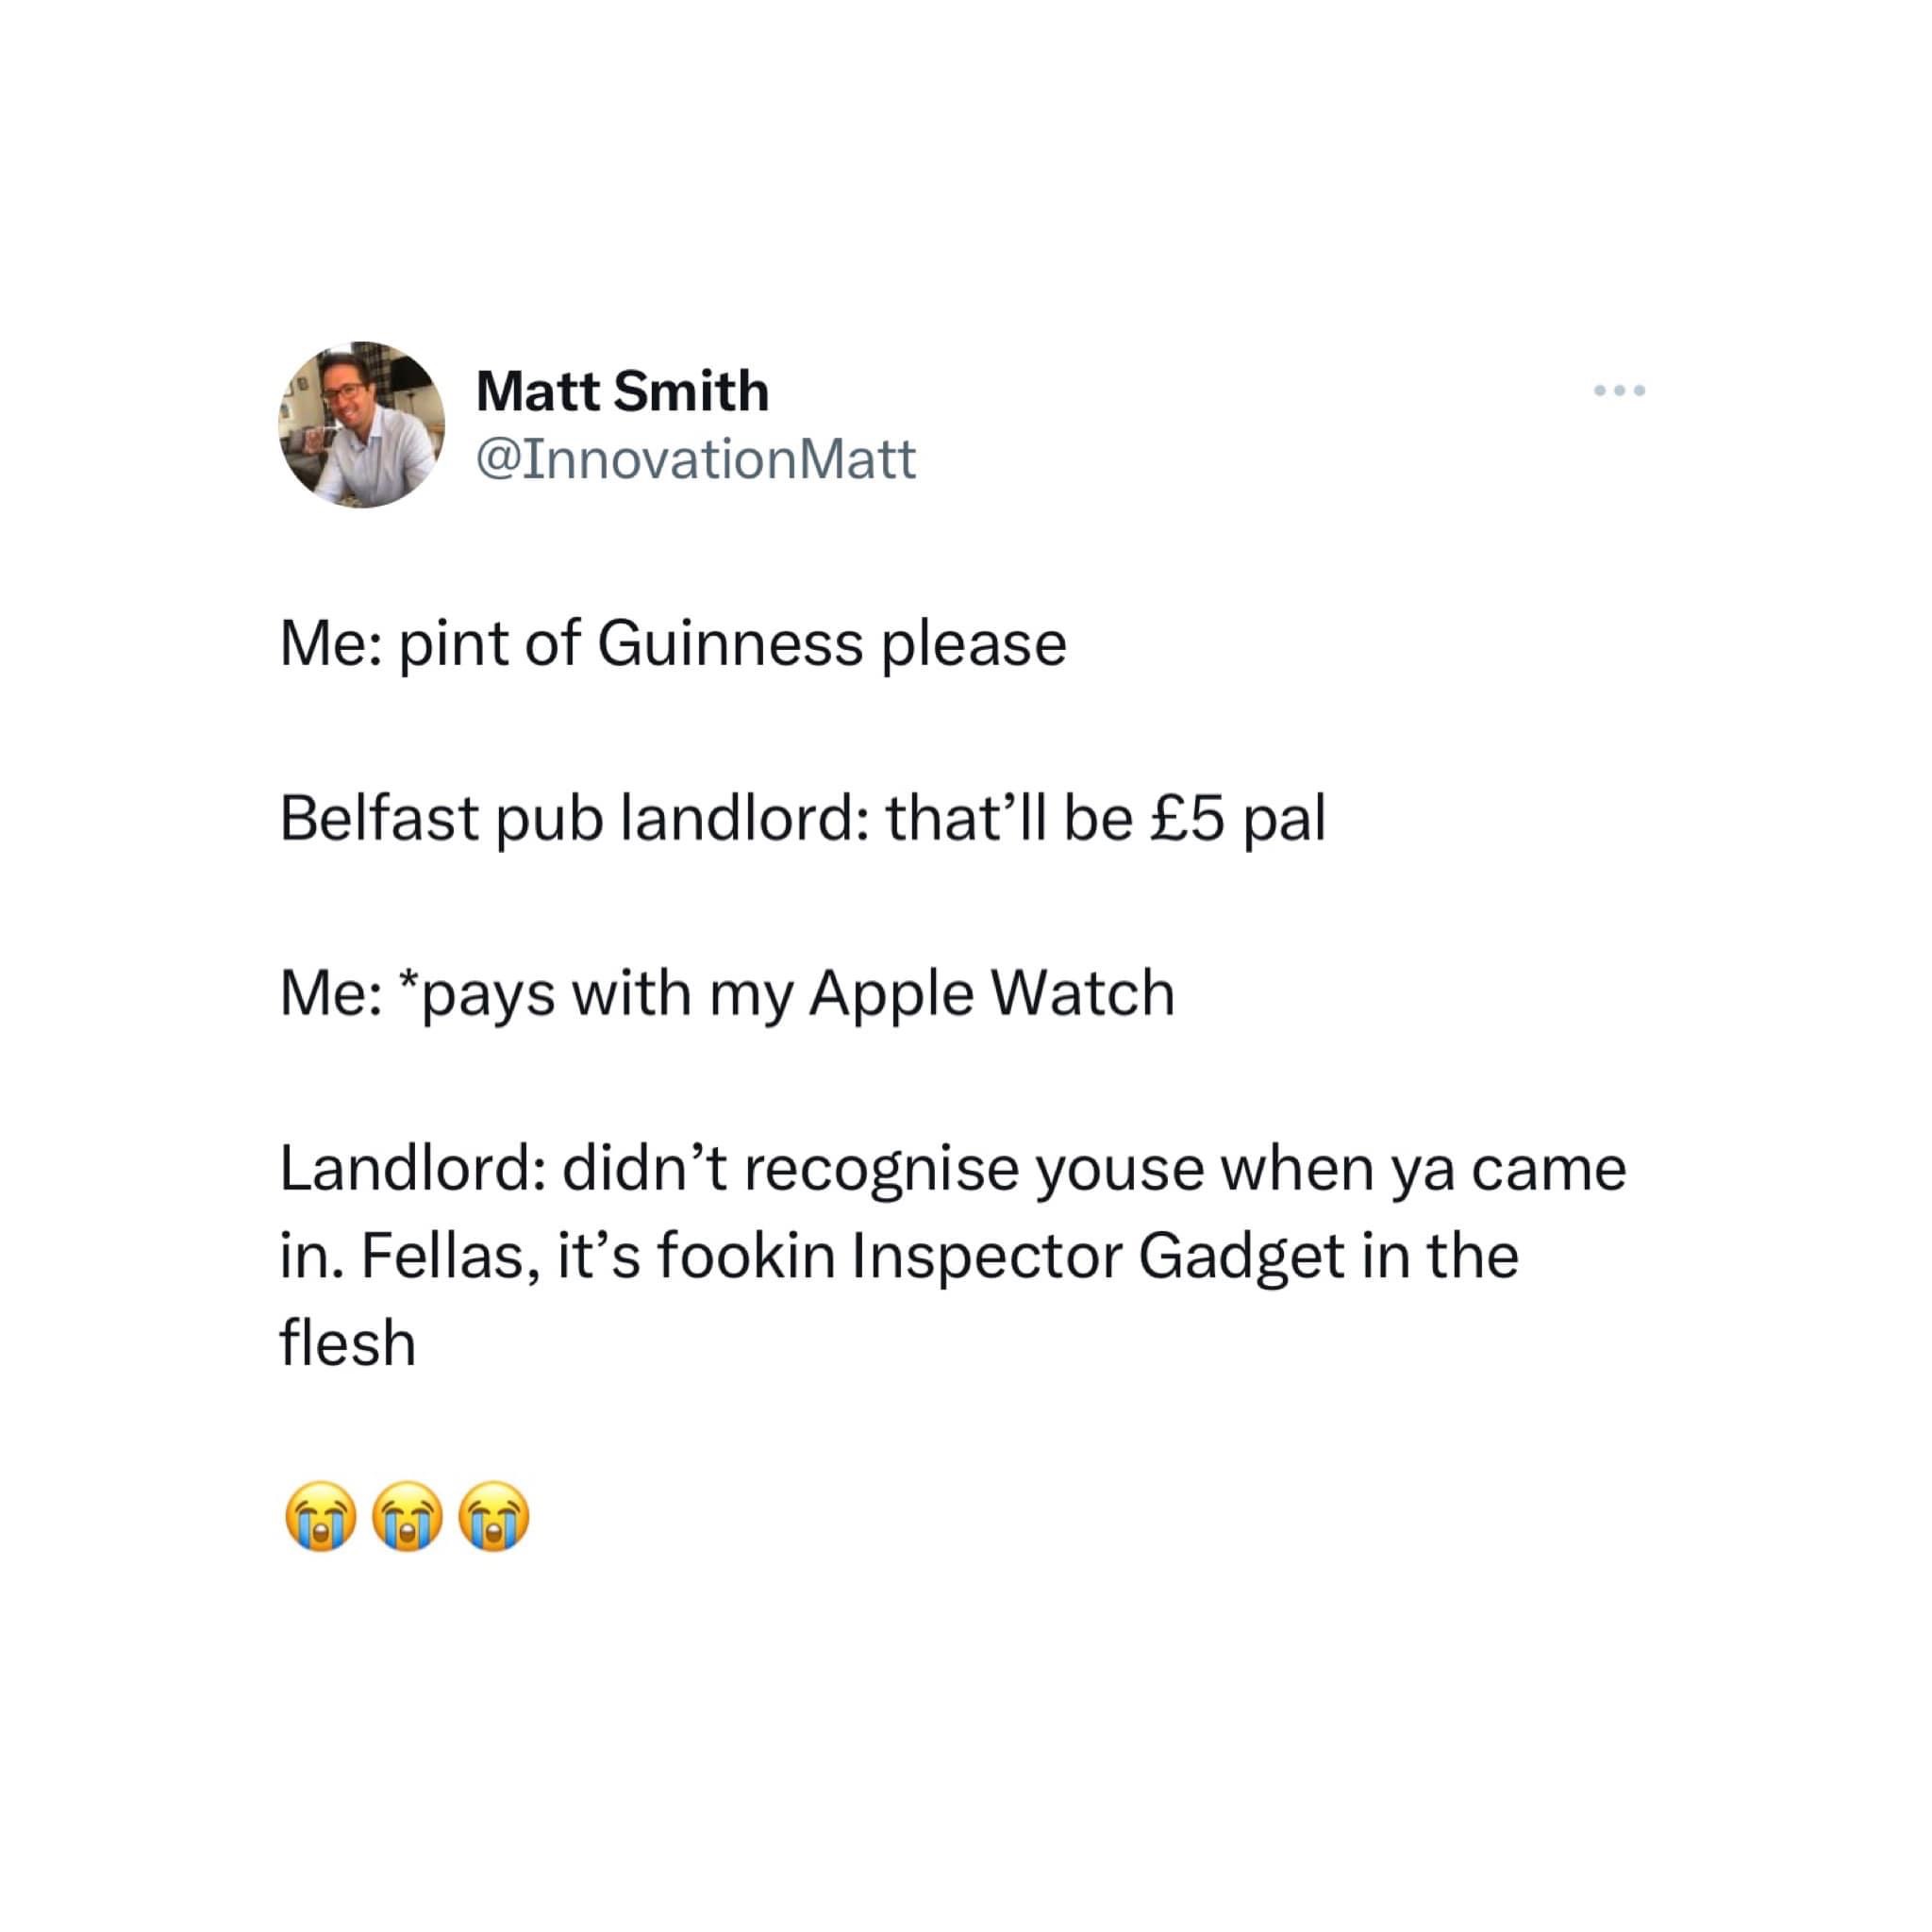Select the 'Belfast pub landlord' line
Image resolution: width=1932 pixels, height=1932 pixels.
coord(802,819)
